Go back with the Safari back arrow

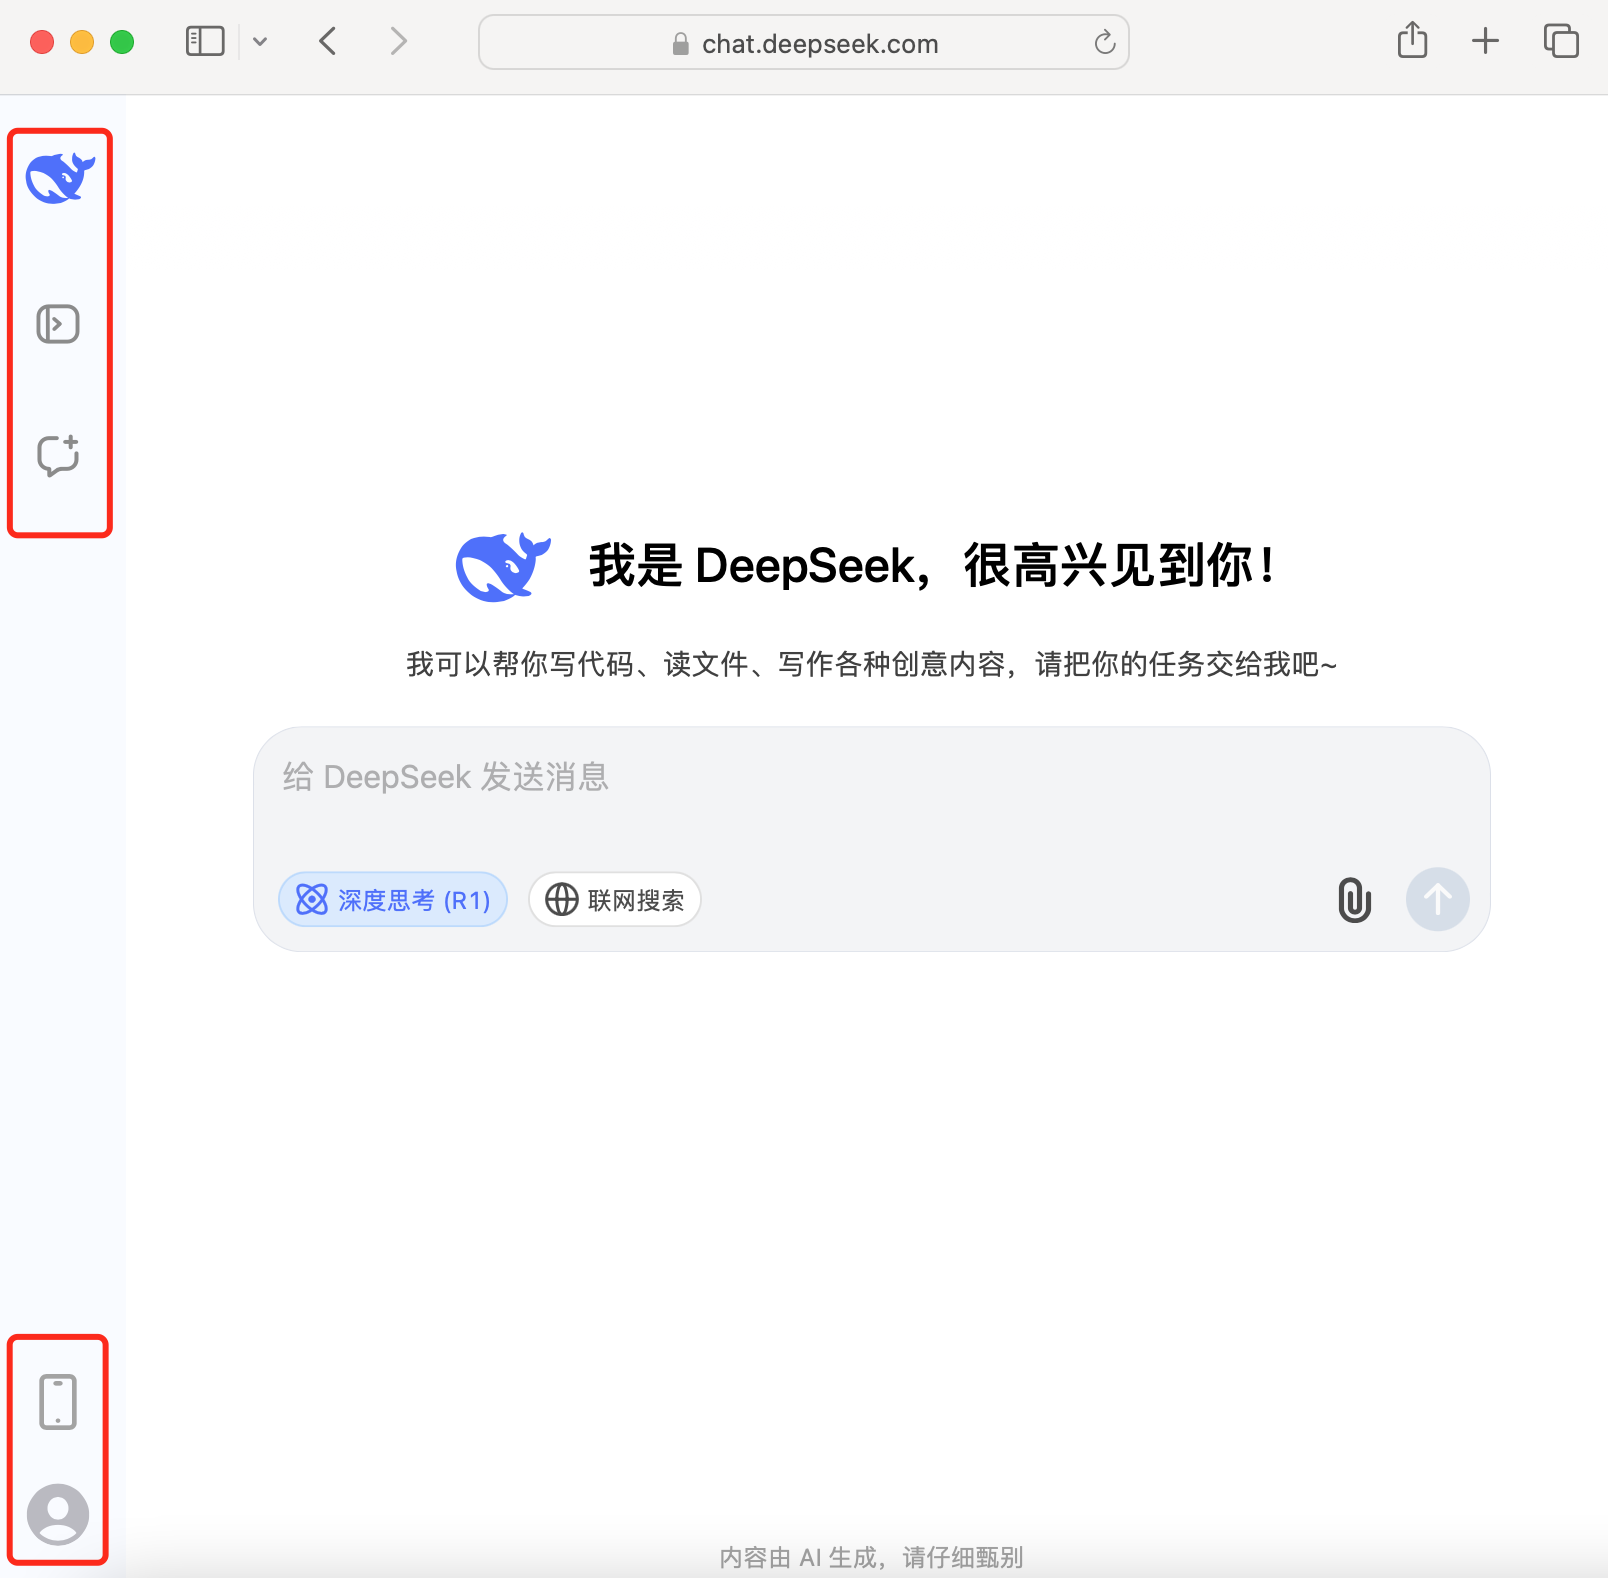click(328, 41)
